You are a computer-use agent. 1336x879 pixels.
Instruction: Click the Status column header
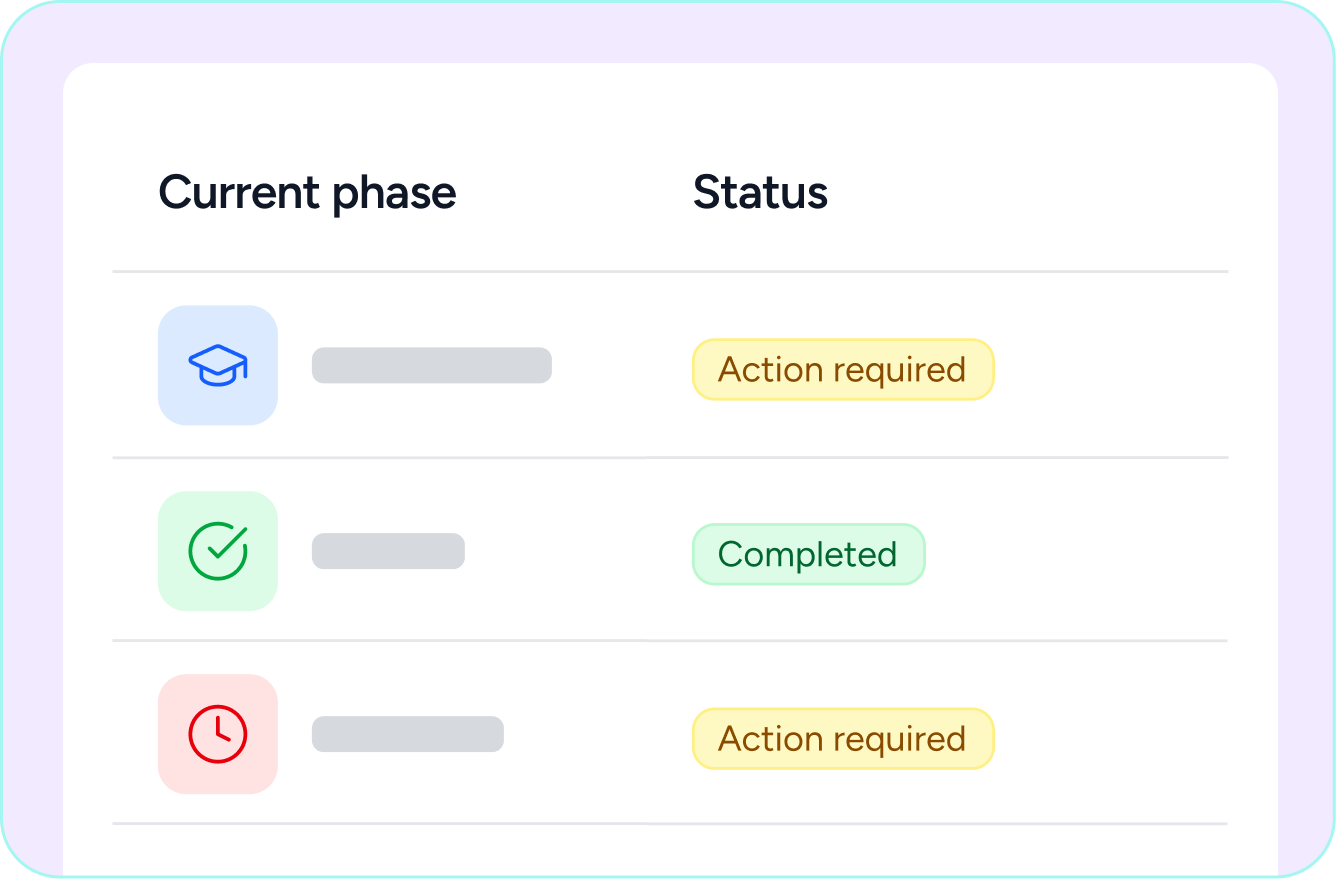click(x=760, y=192)
